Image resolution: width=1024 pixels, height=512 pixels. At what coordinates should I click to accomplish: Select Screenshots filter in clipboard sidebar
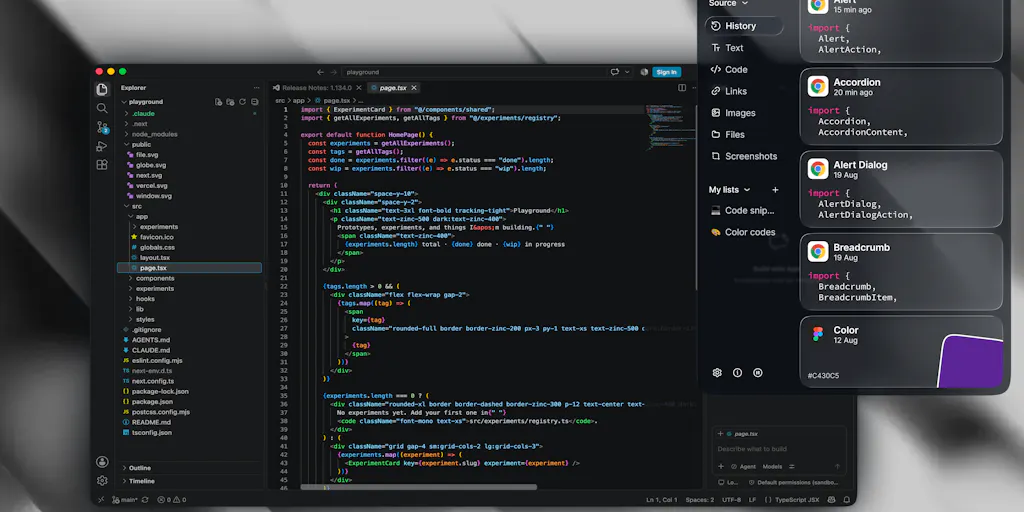[x=744, y=156]
